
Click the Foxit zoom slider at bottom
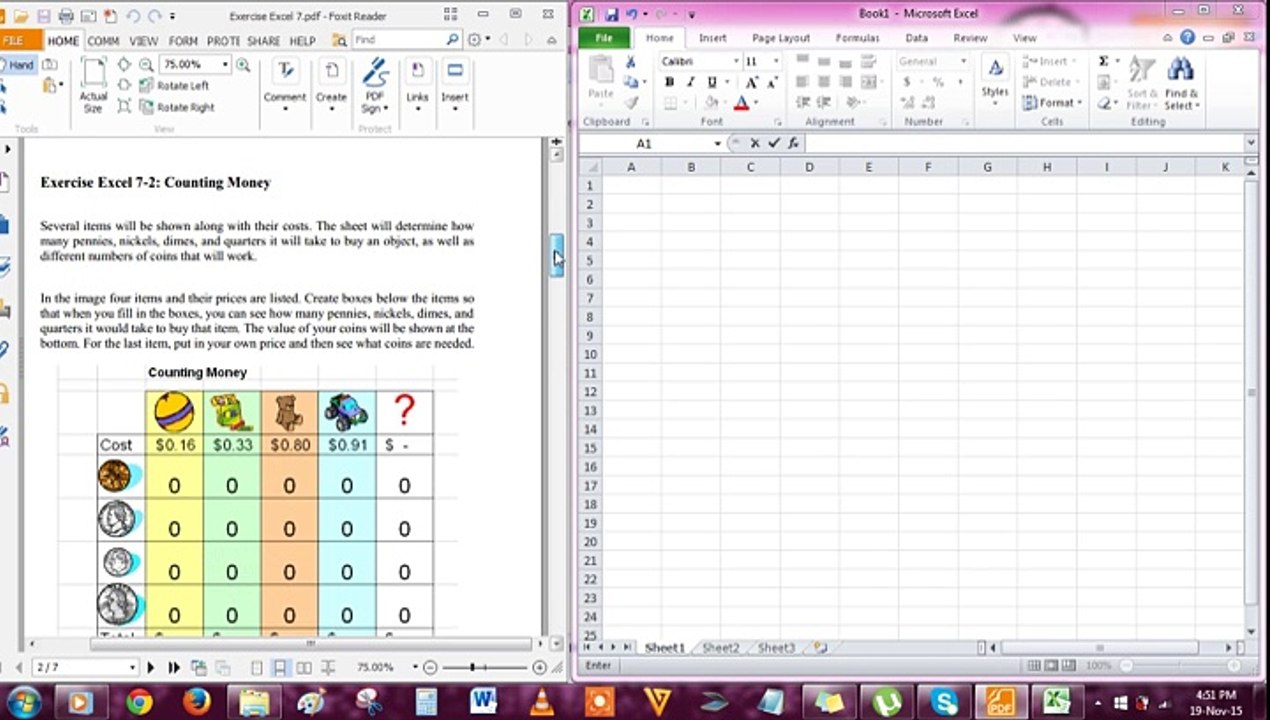click(x=485, y=667)
